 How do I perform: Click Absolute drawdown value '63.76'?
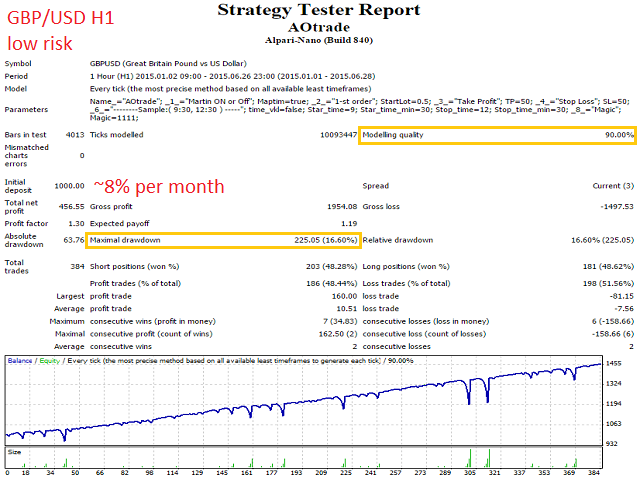pos(74,240)
